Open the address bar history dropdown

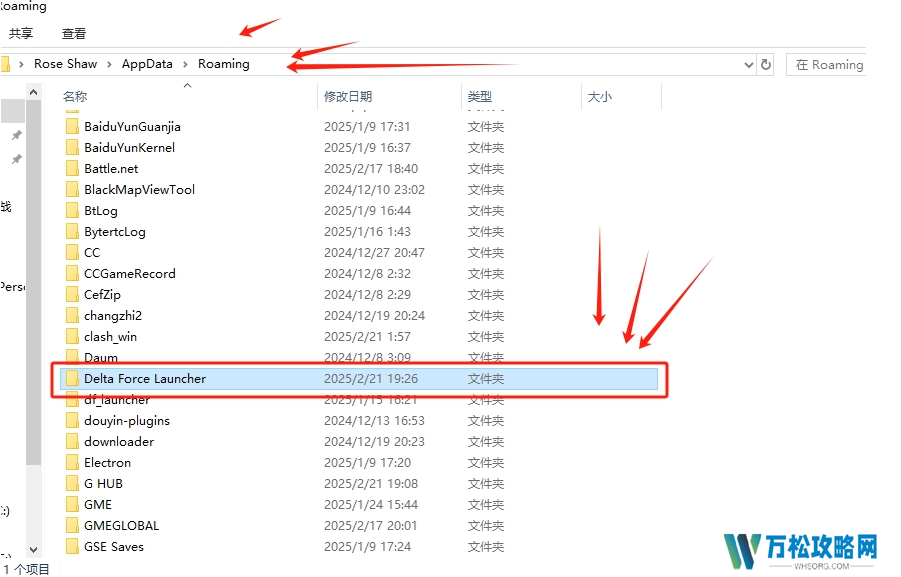[749, 64]
